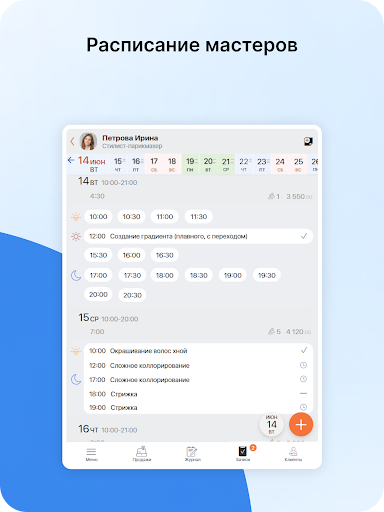Screen dimensions: 384x512
Task: Open Петрова Ирина's profile photo
Action: 88,141
